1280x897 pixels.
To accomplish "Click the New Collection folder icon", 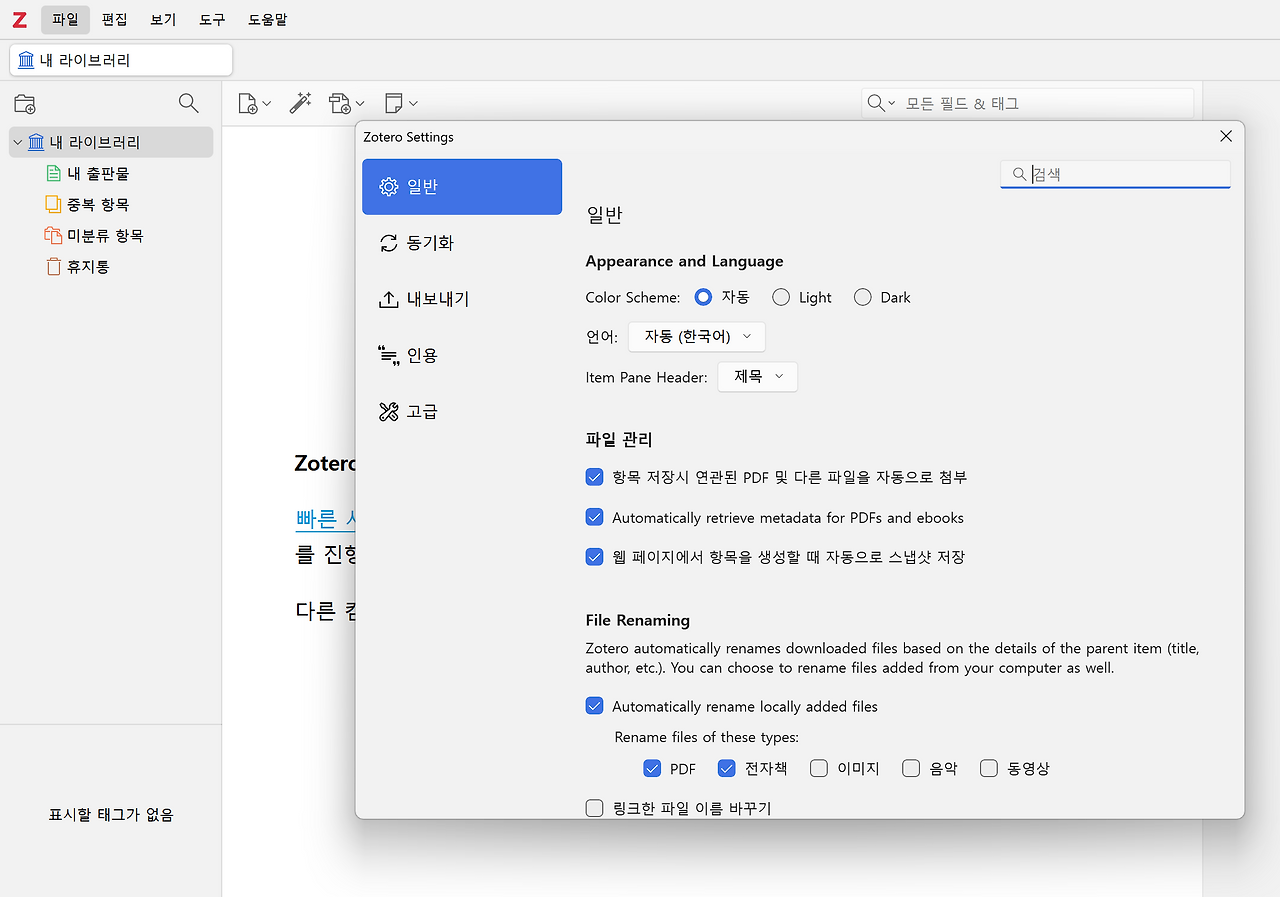I will [25, 104].
